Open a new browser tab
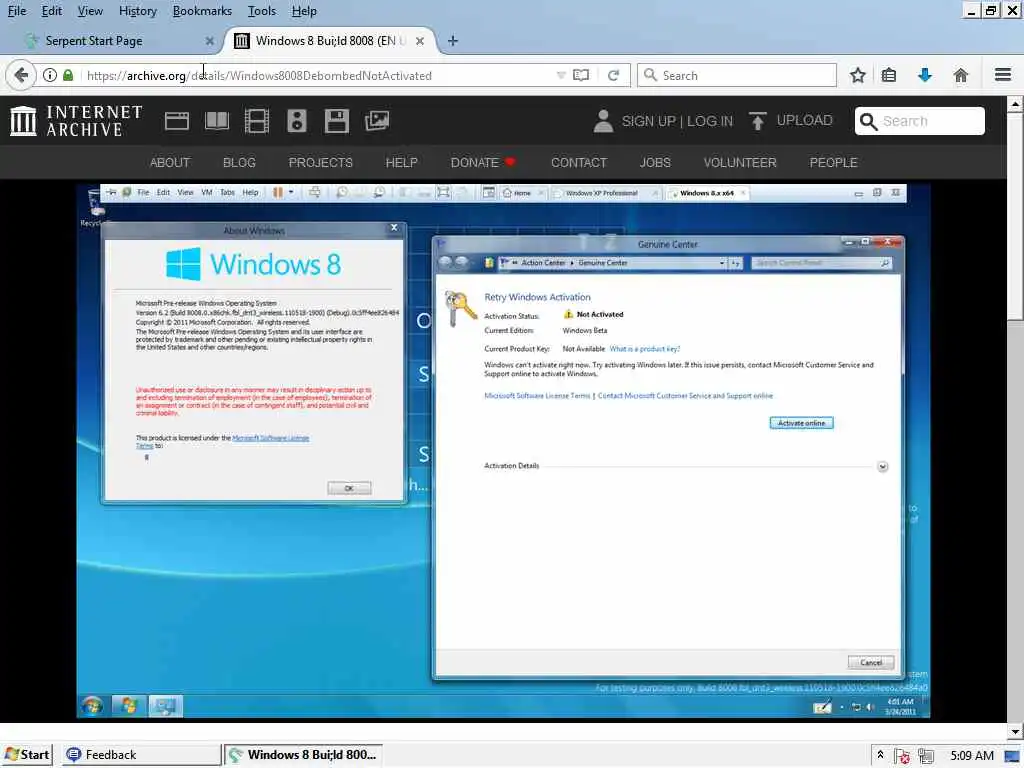This screenshot has width=1024, height=768. pyautogui.click(x=453, y=40)
